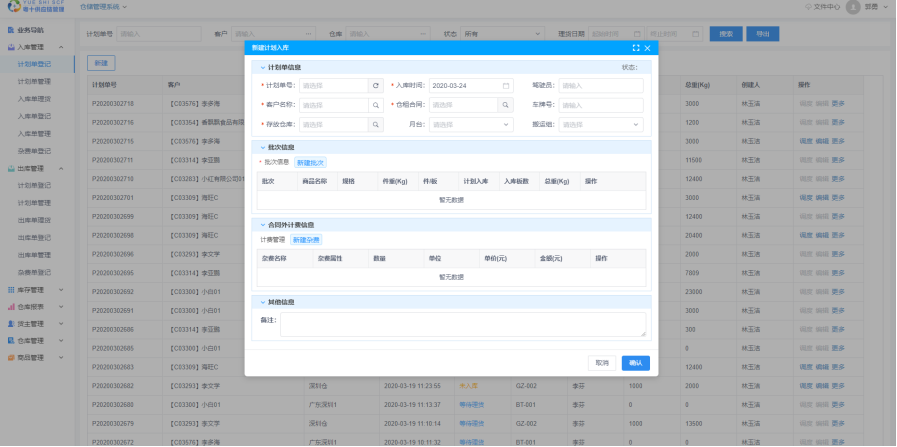Click the ellipsis icon in 客户 filter field
This screenshot has height=447, width=897.
(309, 34)
